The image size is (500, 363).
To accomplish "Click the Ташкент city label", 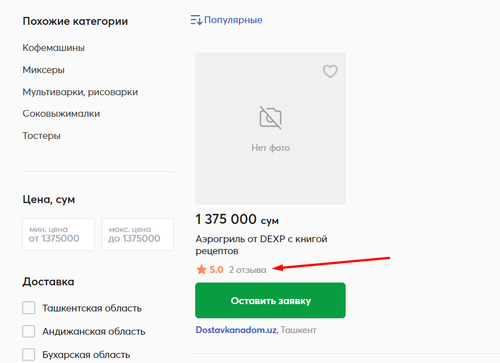I will (x=298, y=330).
